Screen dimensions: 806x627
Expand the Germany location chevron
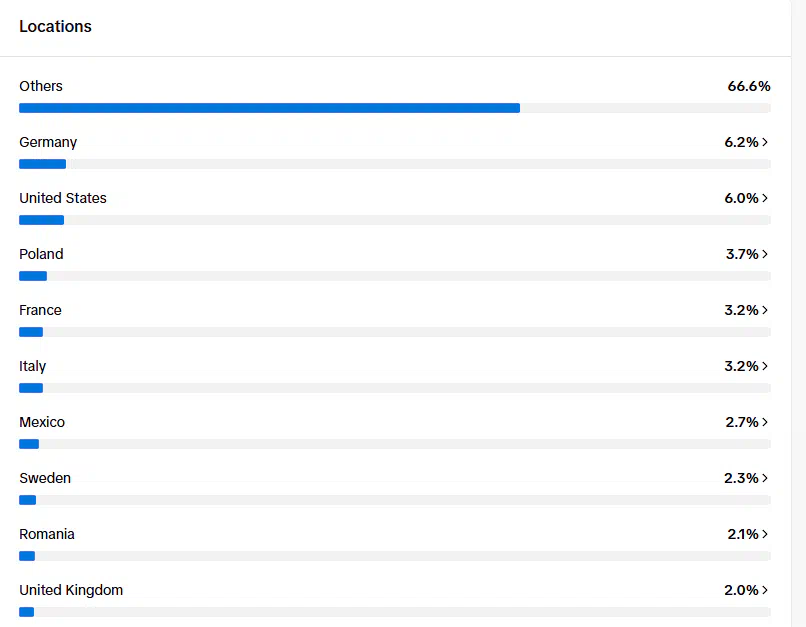[765, 142]
